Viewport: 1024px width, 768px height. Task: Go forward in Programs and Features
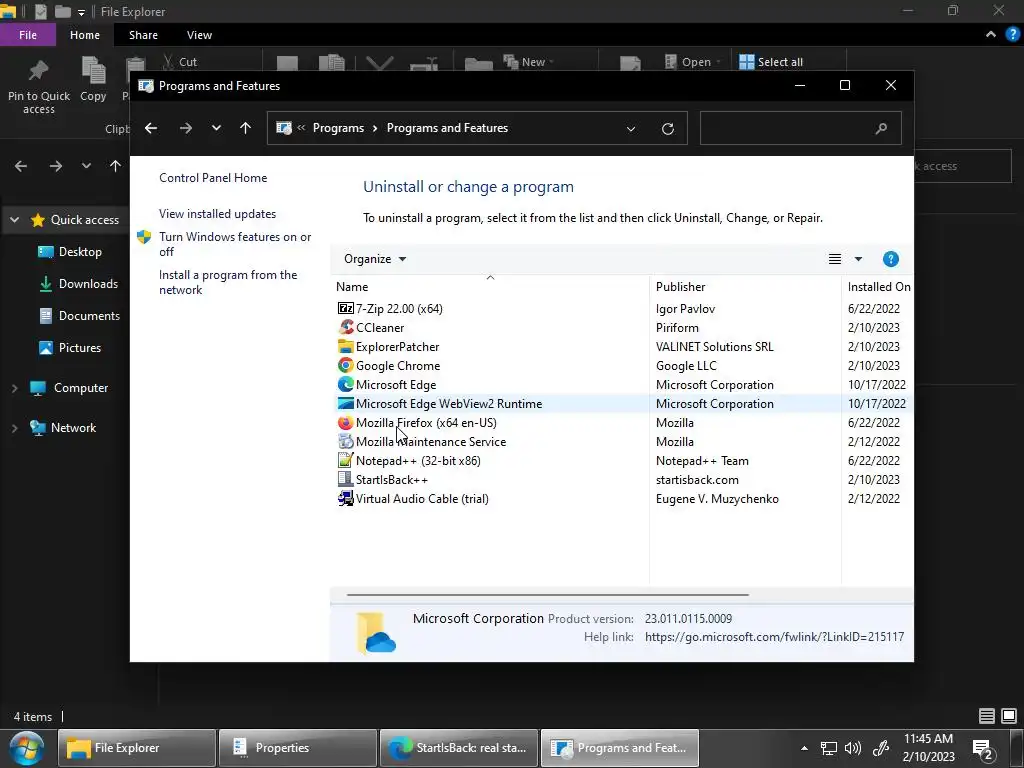186,128
